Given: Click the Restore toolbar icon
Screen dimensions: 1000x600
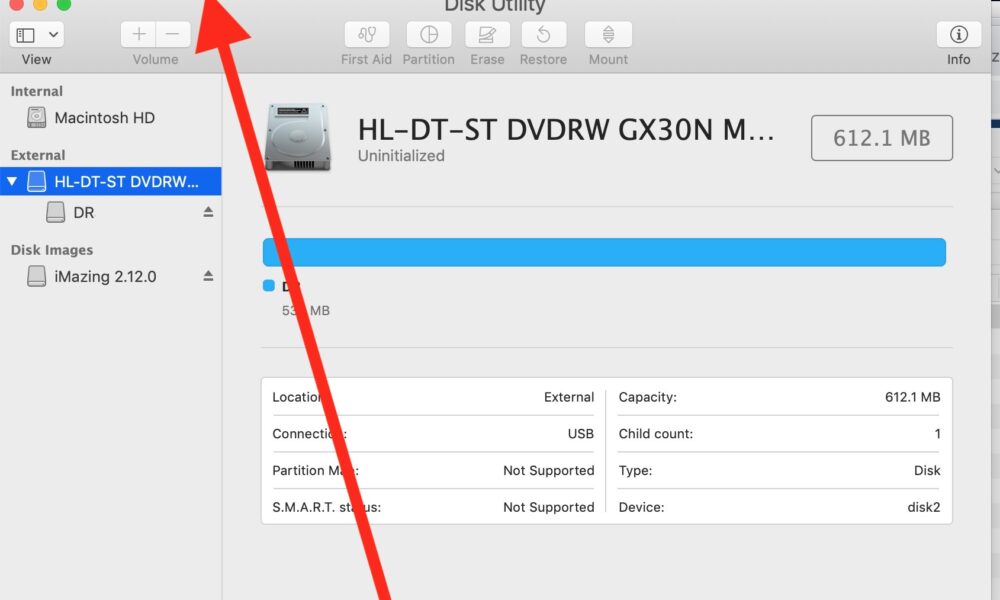Looking at the screenshot, I should click(543, 34).
